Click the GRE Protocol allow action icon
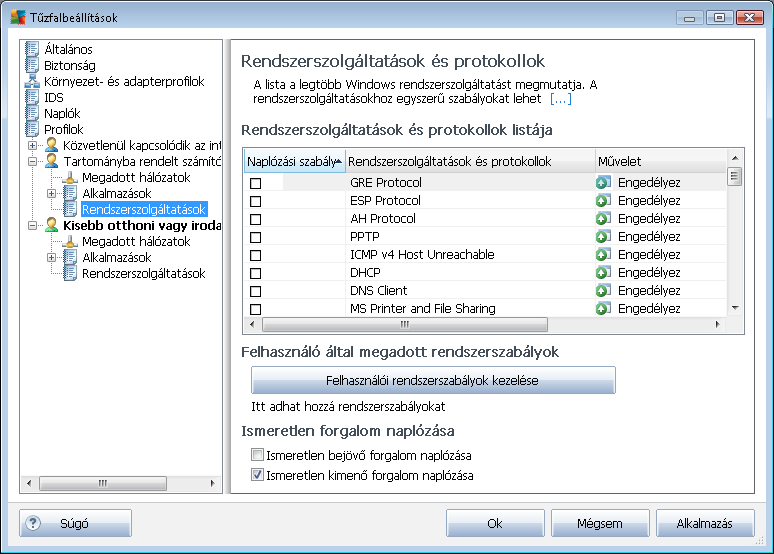Image resolution: width=774 pixels, height=554 pixels. [603, 183]
